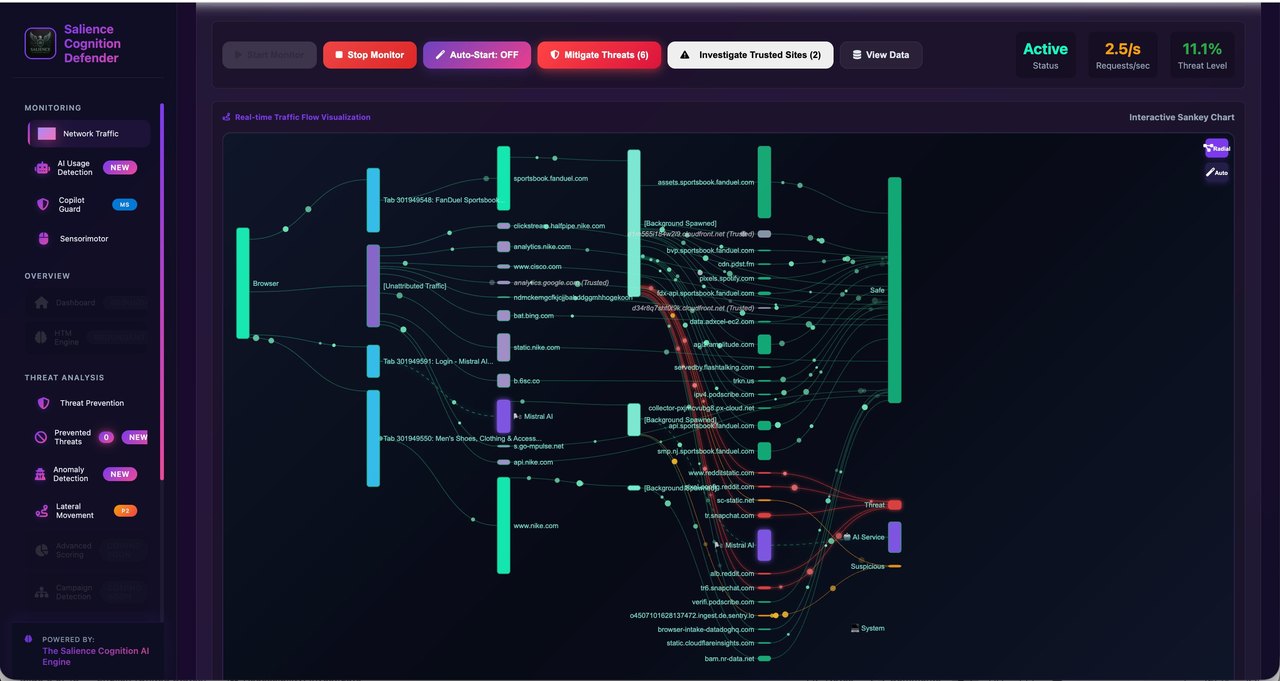Open Threat Prevention section
The height and width of the screenshot is (681, 1280).
pos(89,403)
